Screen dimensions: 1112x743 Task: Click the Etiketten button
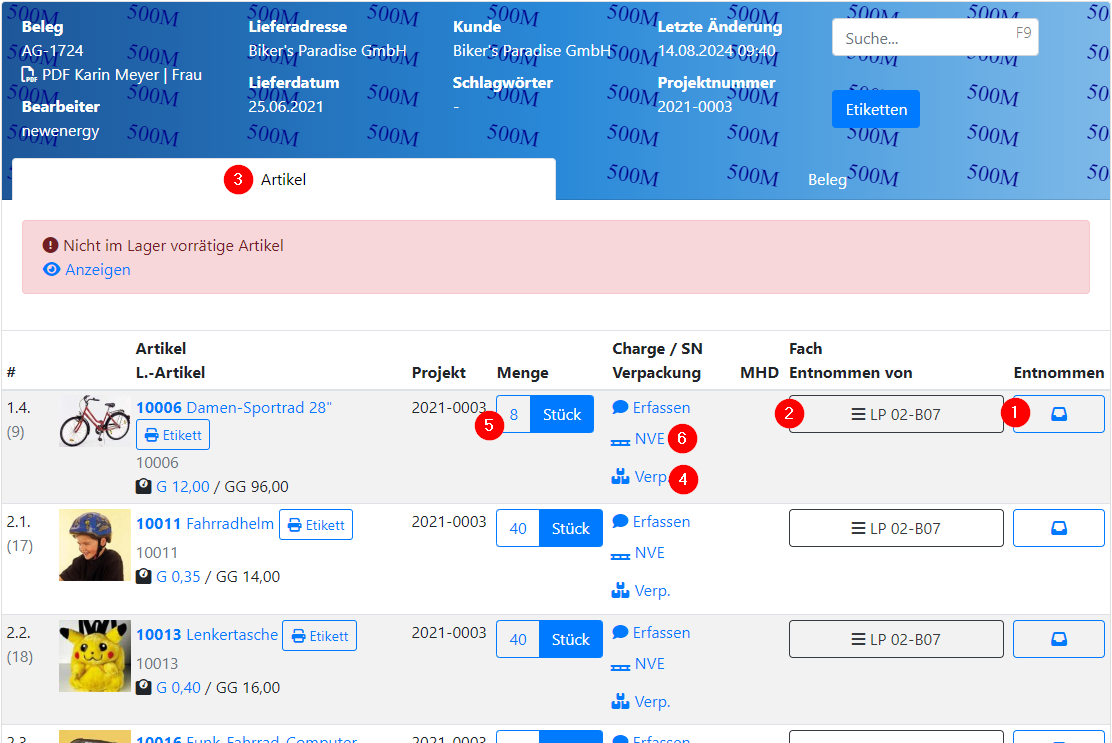click(875, 109)
